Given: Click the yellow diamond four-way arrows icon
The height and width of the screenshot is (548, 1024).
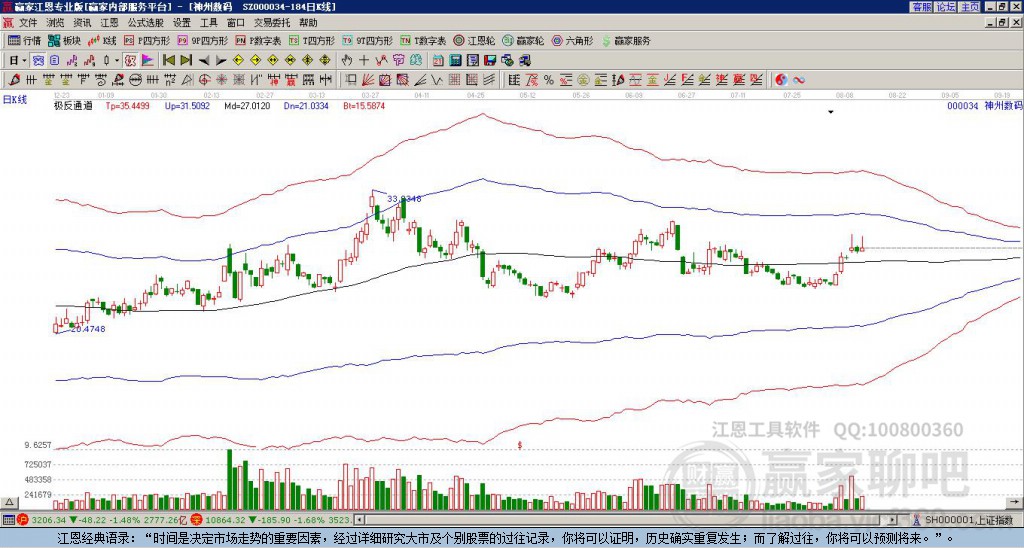Looking at the screenshot, I should pyautogui.click(x=324, y=61).
